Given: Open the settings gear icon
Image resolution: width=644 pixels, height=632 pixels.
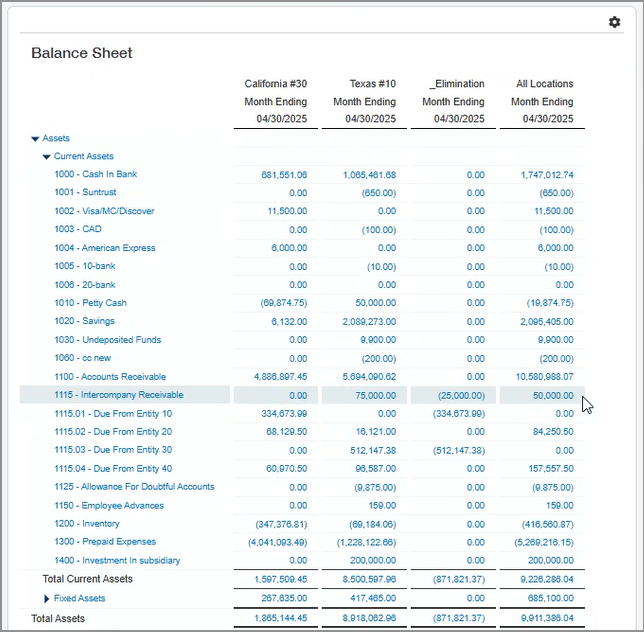Looking at the screenshot, I should (x=614, y=22).
